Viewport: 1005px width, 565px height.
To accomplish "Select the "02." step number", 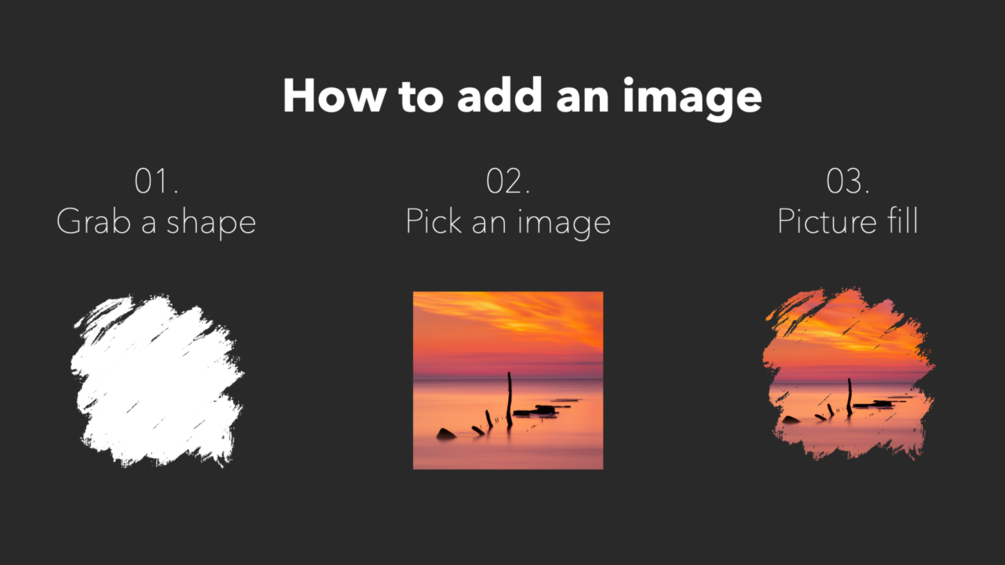I will (508, 182).
